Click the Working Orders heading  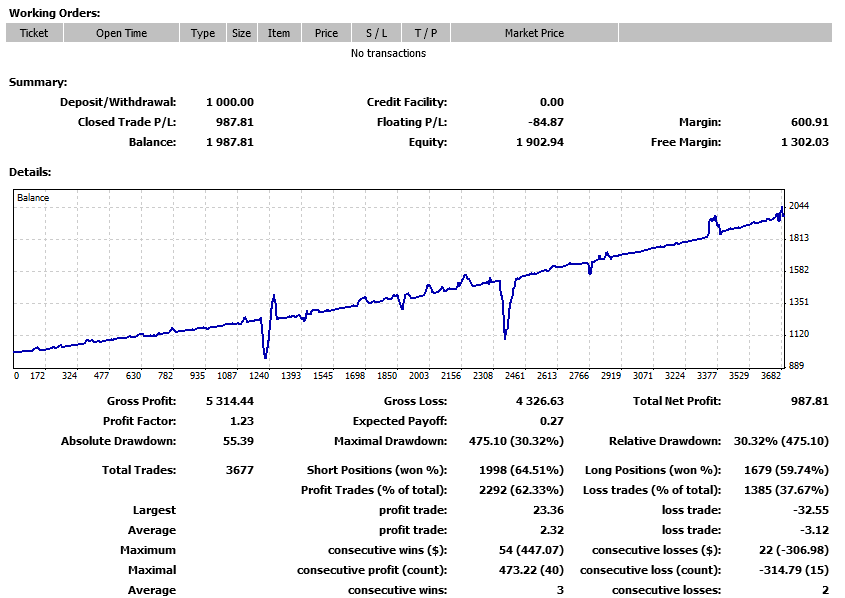[54, 13]
